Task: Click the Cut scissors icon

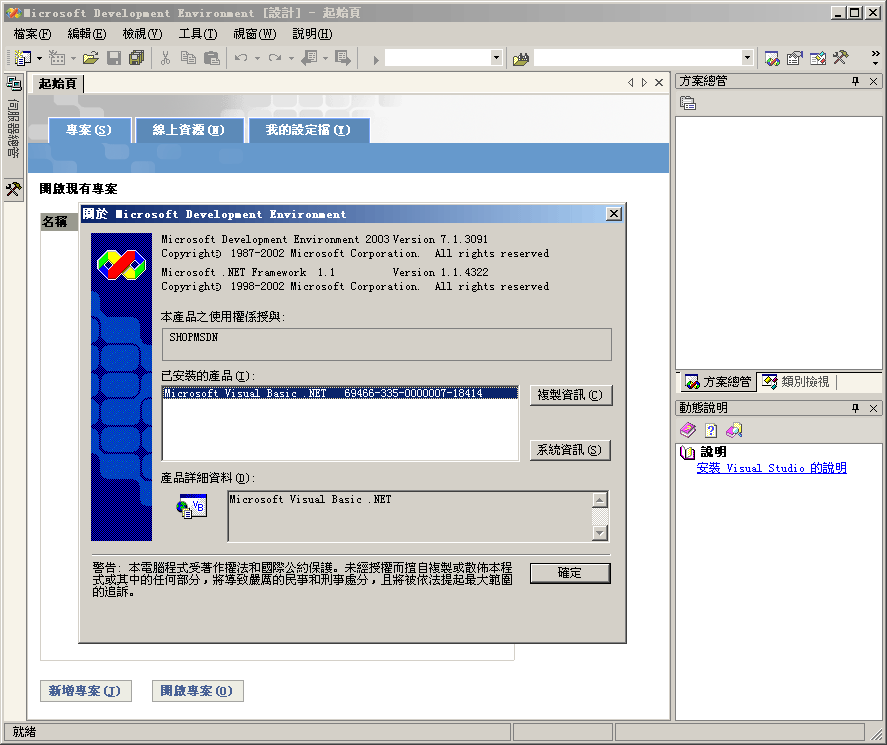Action: [x=165, y=58]
